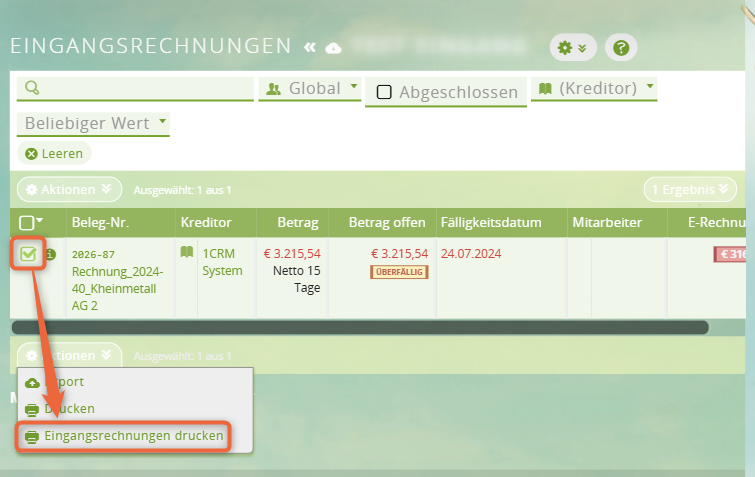The image size is (755, 477).
Task: Open the Global filter dropdown
Action: (310, 89)
